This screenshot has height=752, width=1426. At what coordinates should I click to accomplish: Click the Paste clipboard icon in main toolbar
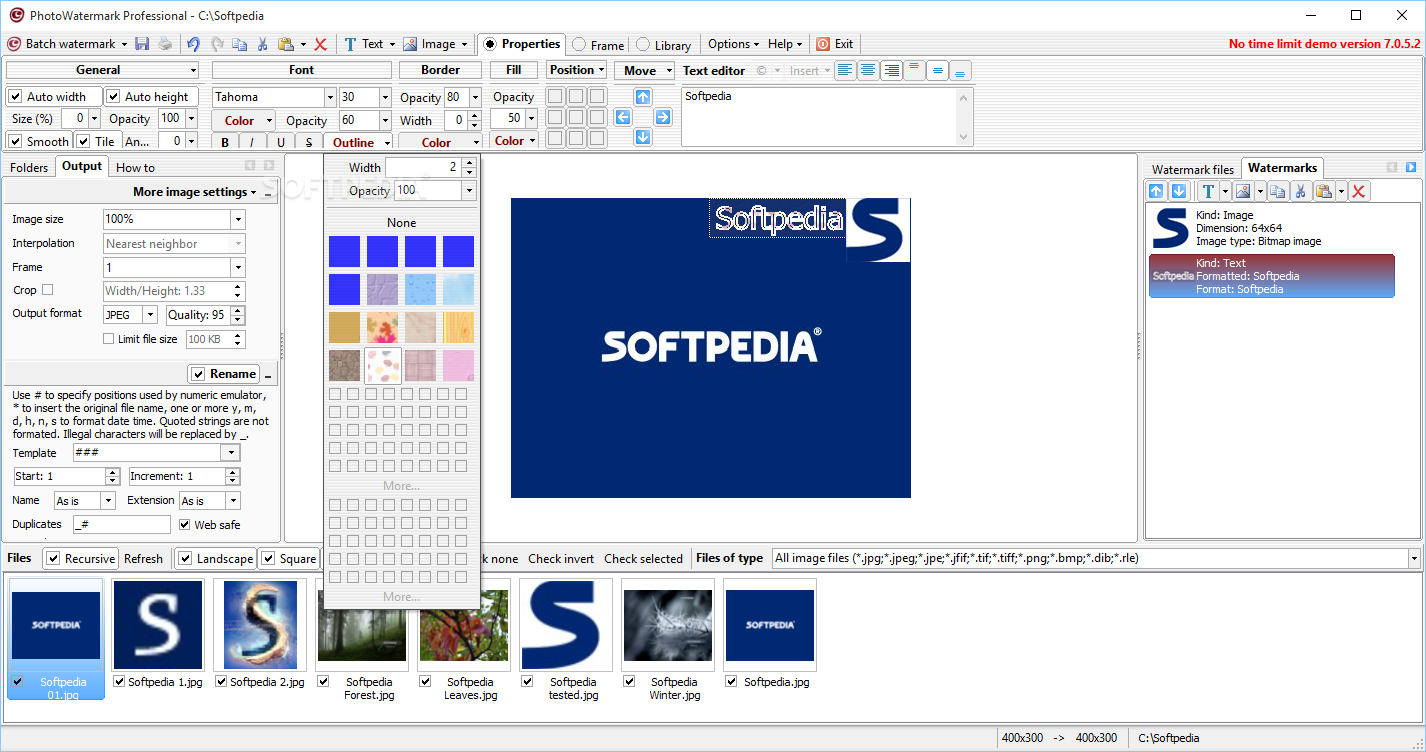click(x=286, y=44)
